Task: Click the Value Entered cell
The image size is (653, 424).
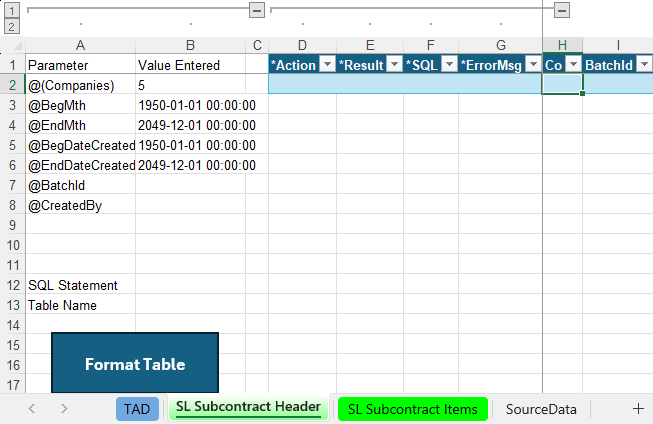Action: 190,65
